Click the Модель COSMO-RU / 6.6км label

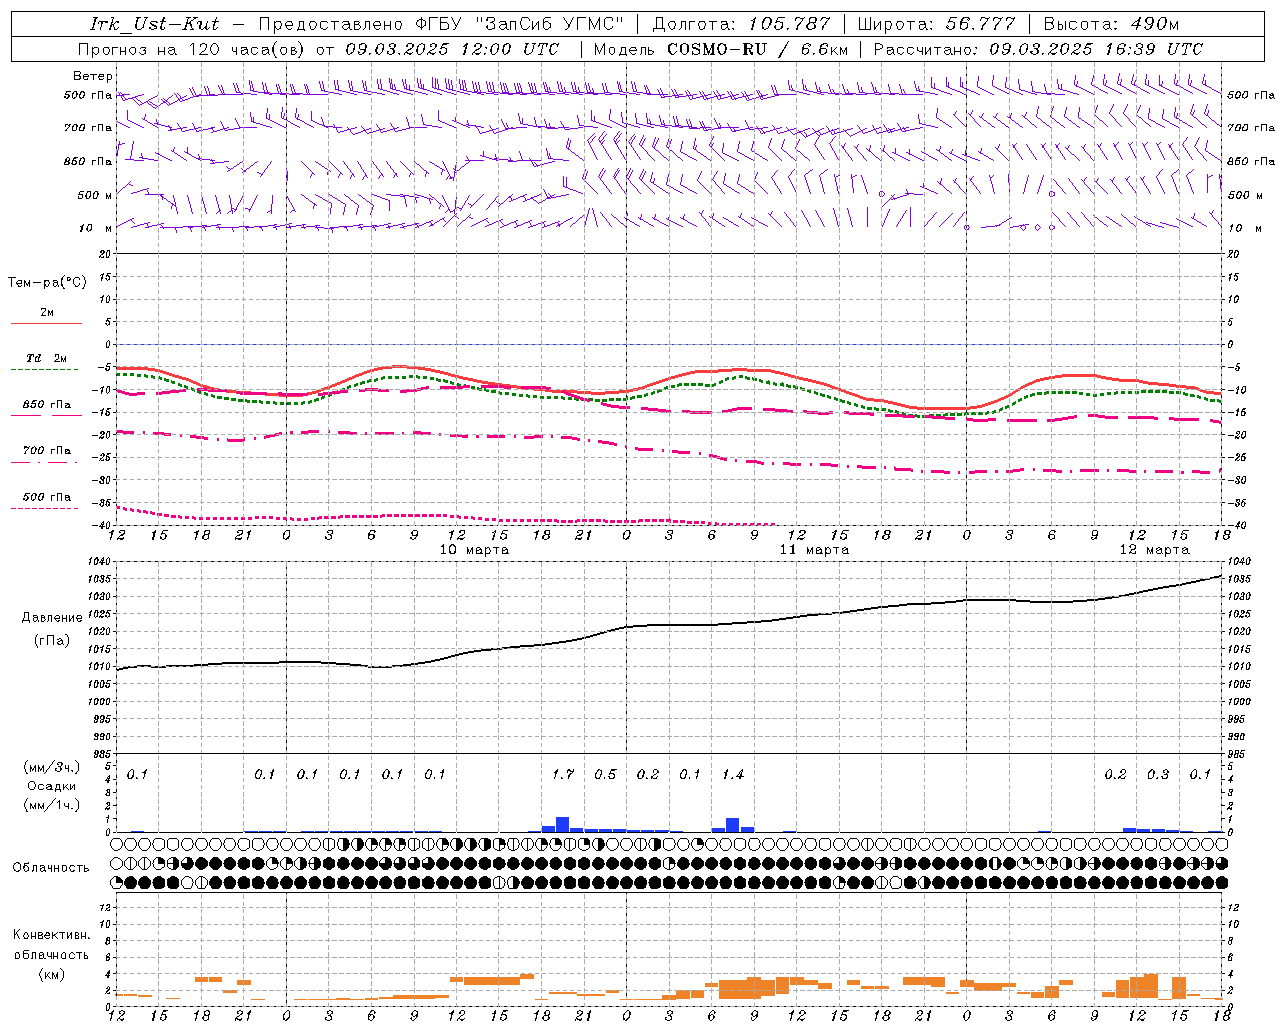tap(721, 49)
